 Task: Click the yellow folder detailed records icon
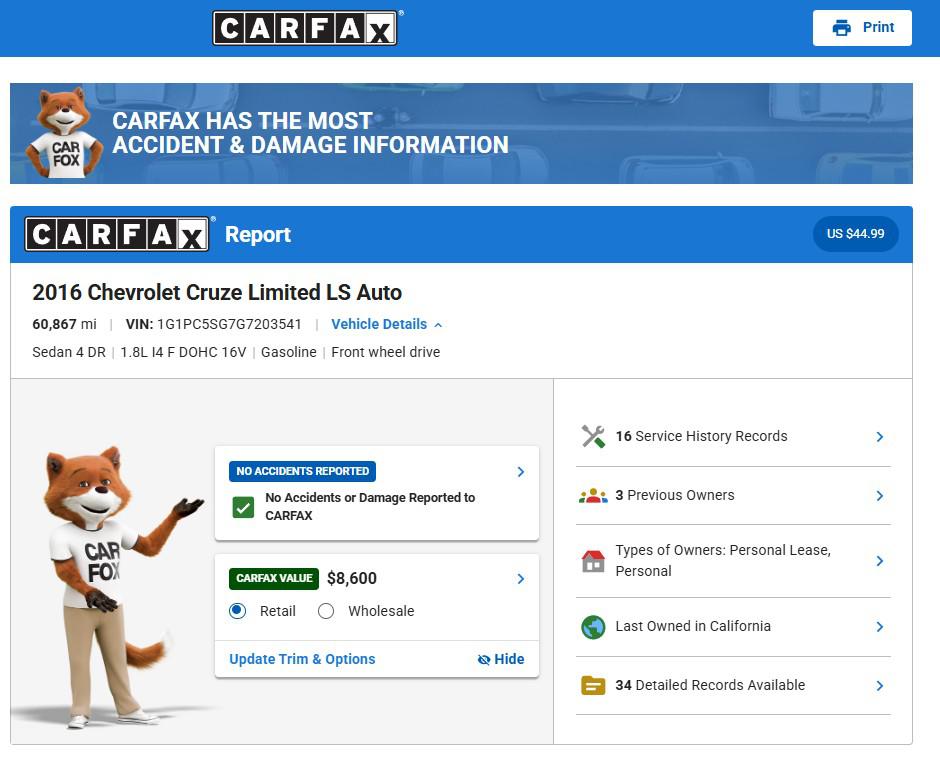(x=593, y=685)
